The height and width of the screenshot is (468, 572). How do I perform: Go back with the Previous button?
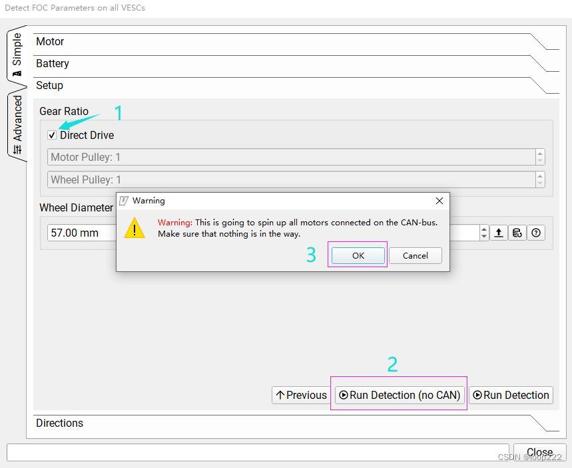[301, 395]
